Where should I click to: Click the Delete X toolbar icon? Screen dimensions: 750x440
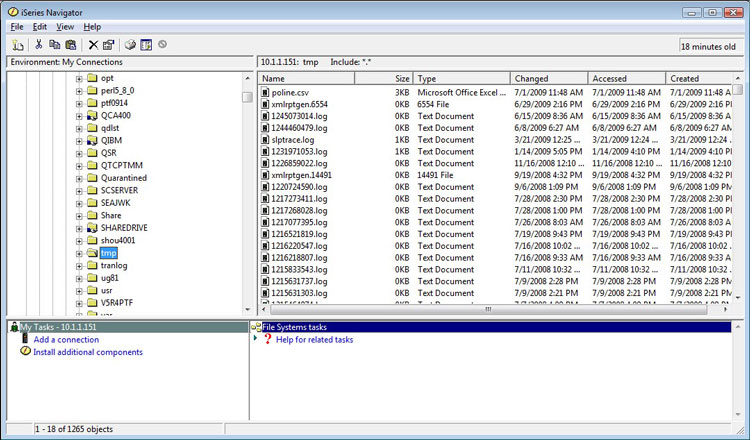[x=93, y=45]
